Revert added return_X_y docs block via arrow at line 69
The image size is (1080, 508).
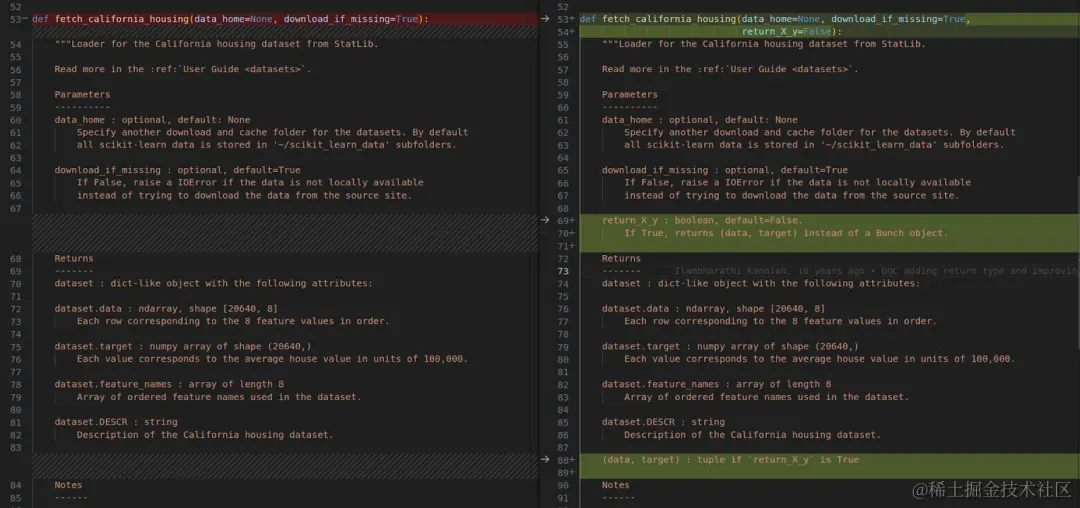546,220
